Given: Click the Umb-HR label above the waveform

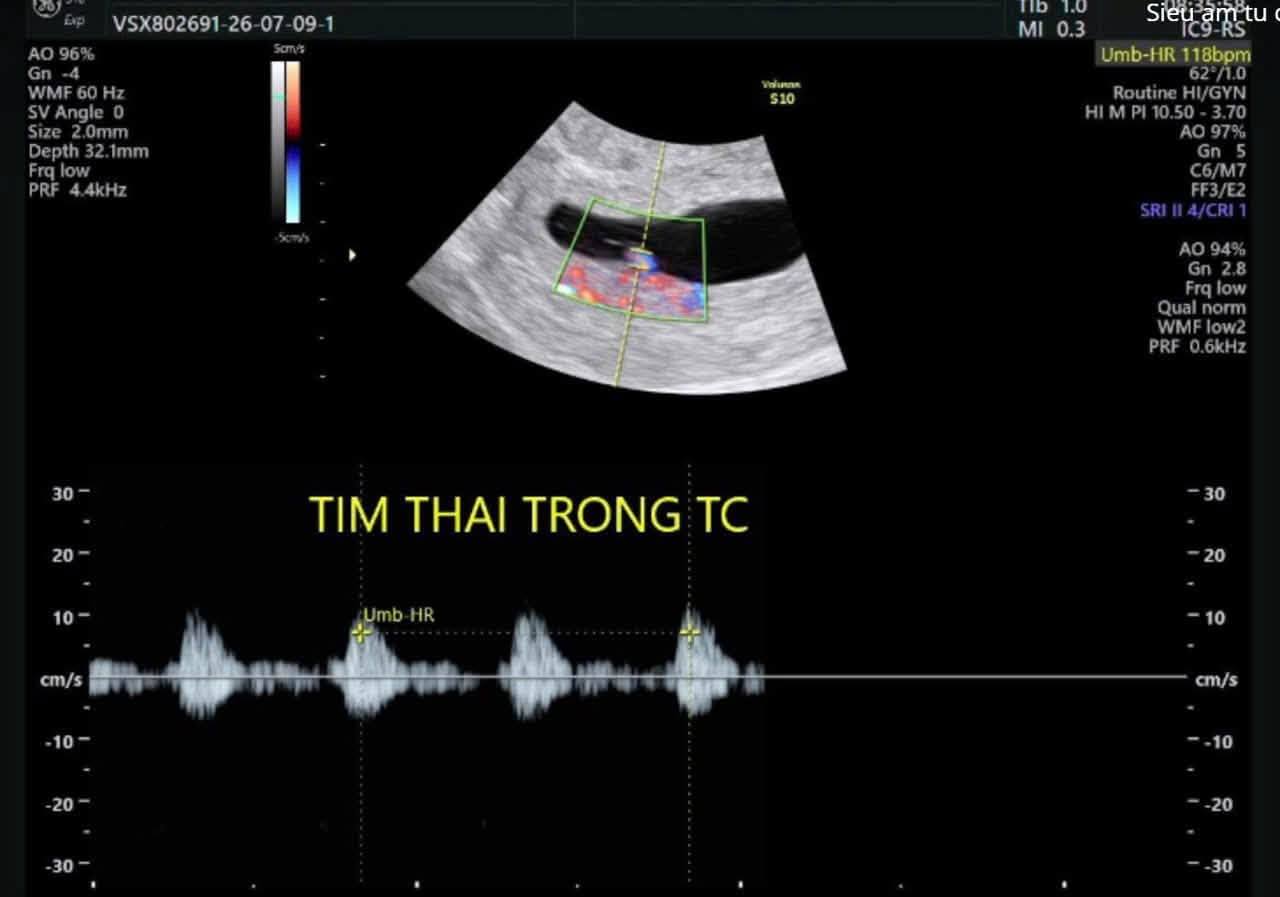Looking at the screenshot, I should pos(398,615).
